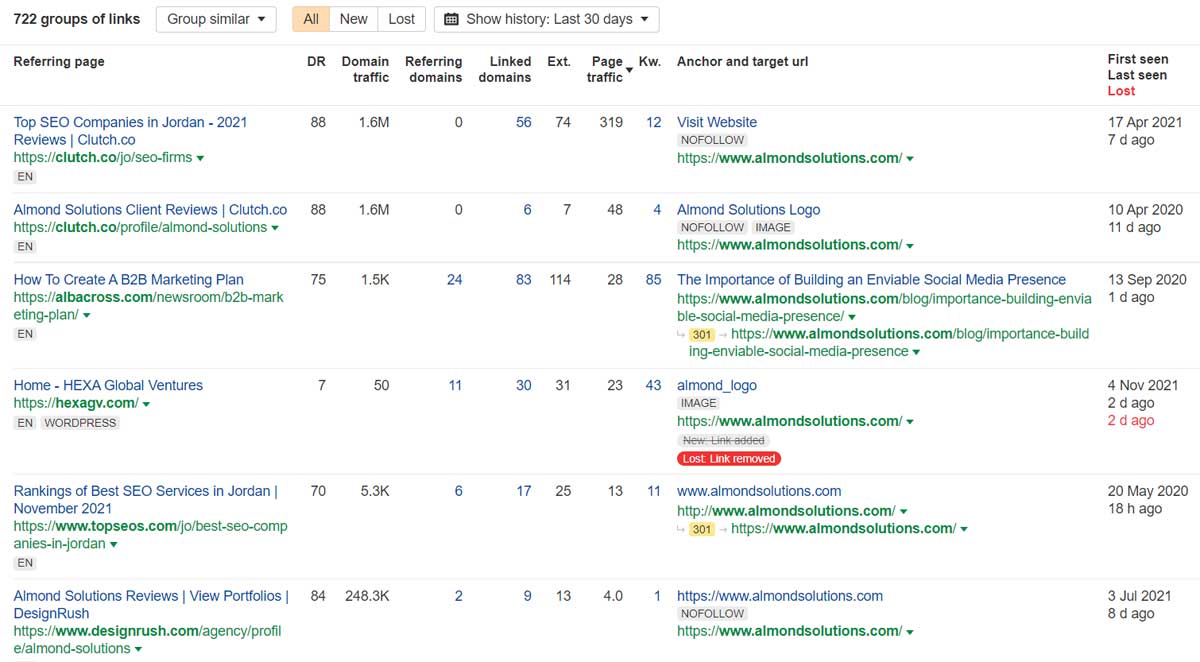Open Importance of Building Enviable Social Media anchor
The height and width of the screenshot is (662, 1200).
coord(871,280)
